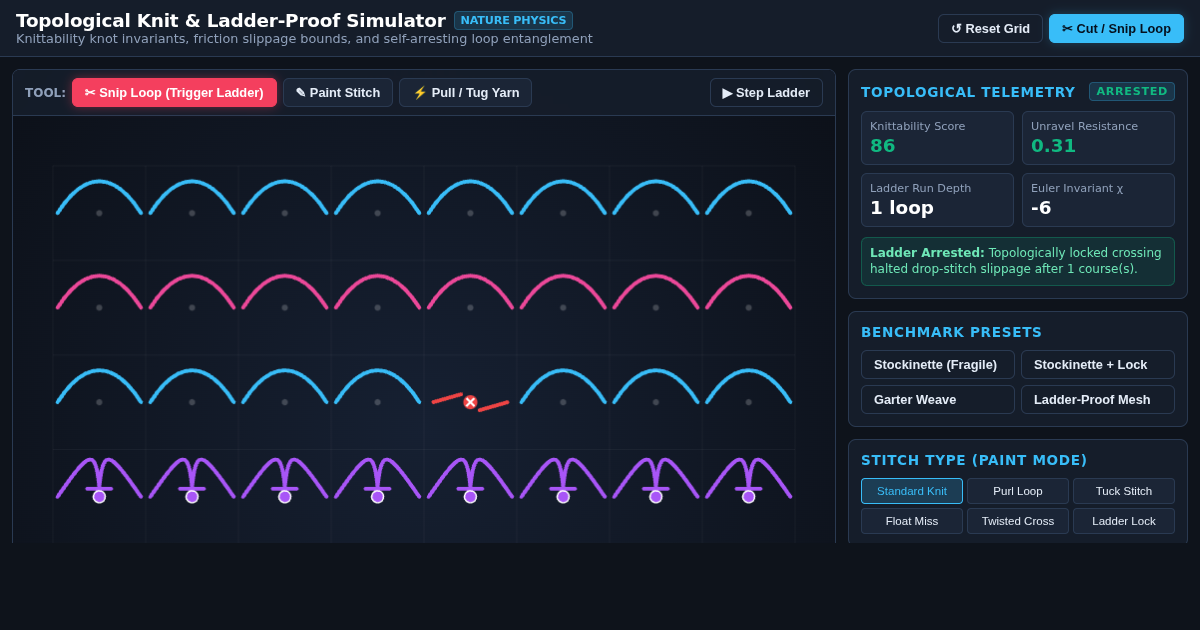Click the first purple locked stitch in bottom row
Viewport: 1200px width, 630px height.
click(99, 479)
